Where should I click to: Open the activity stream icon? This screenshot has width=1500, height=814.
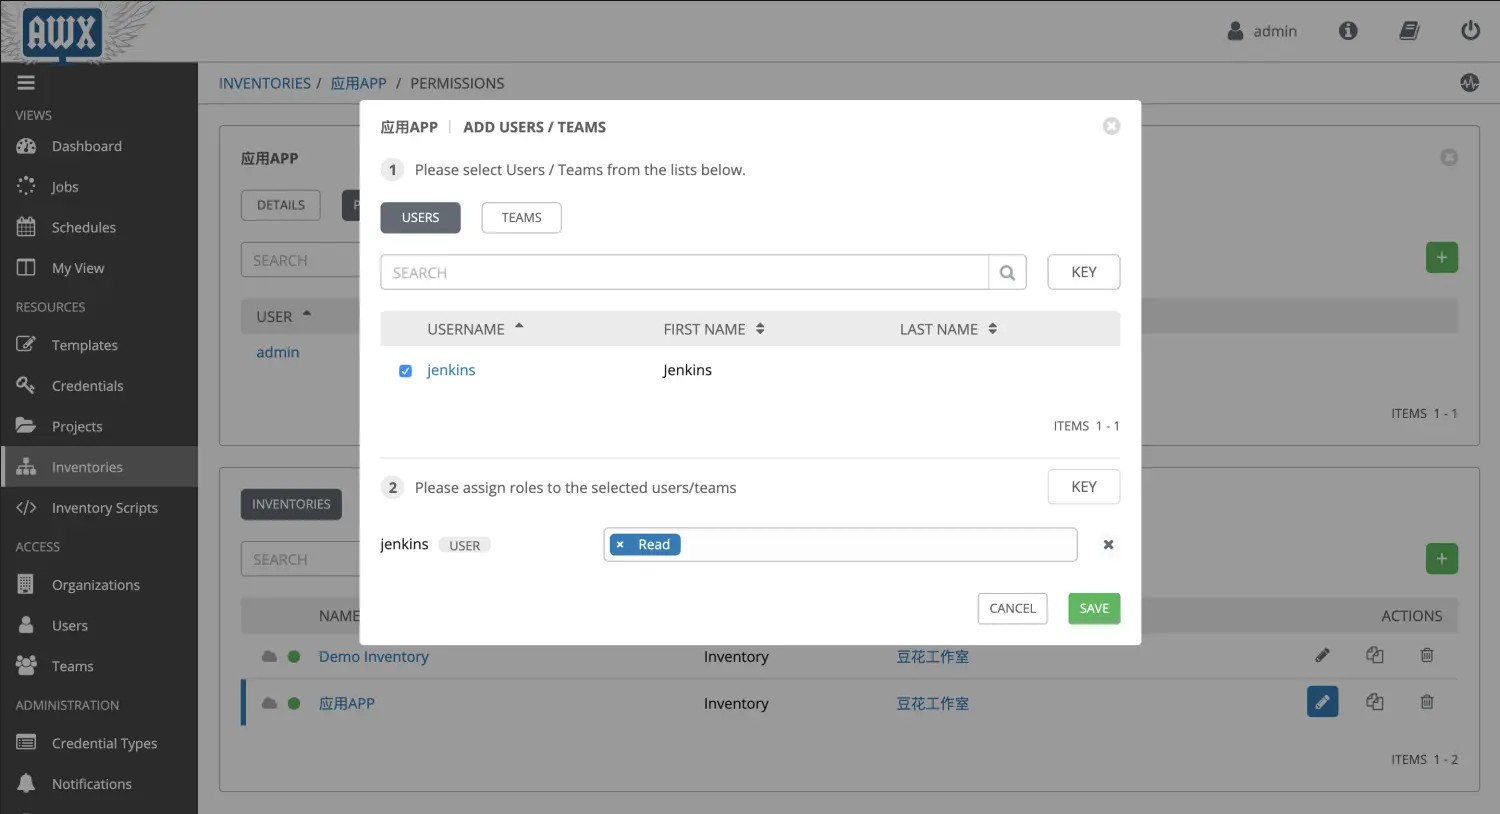1469,83
